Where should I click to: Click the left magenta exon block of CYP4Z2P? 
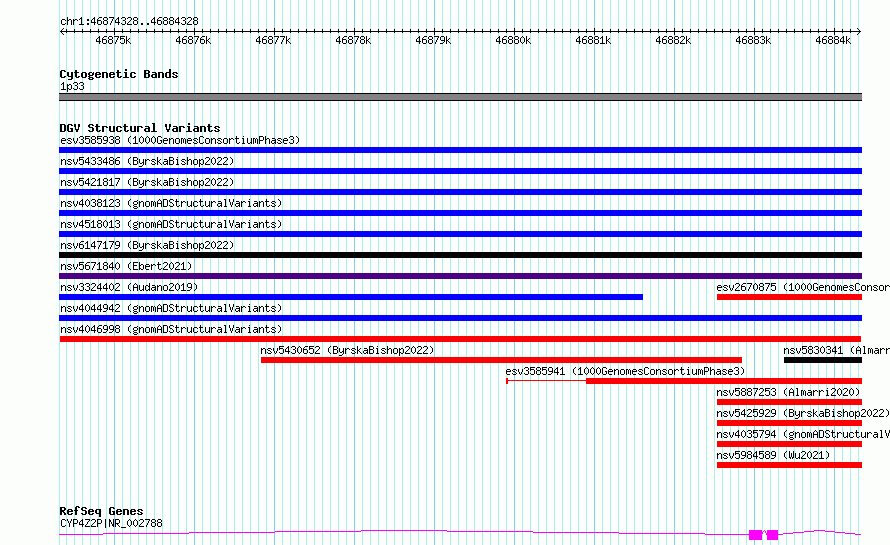[755, 535]
